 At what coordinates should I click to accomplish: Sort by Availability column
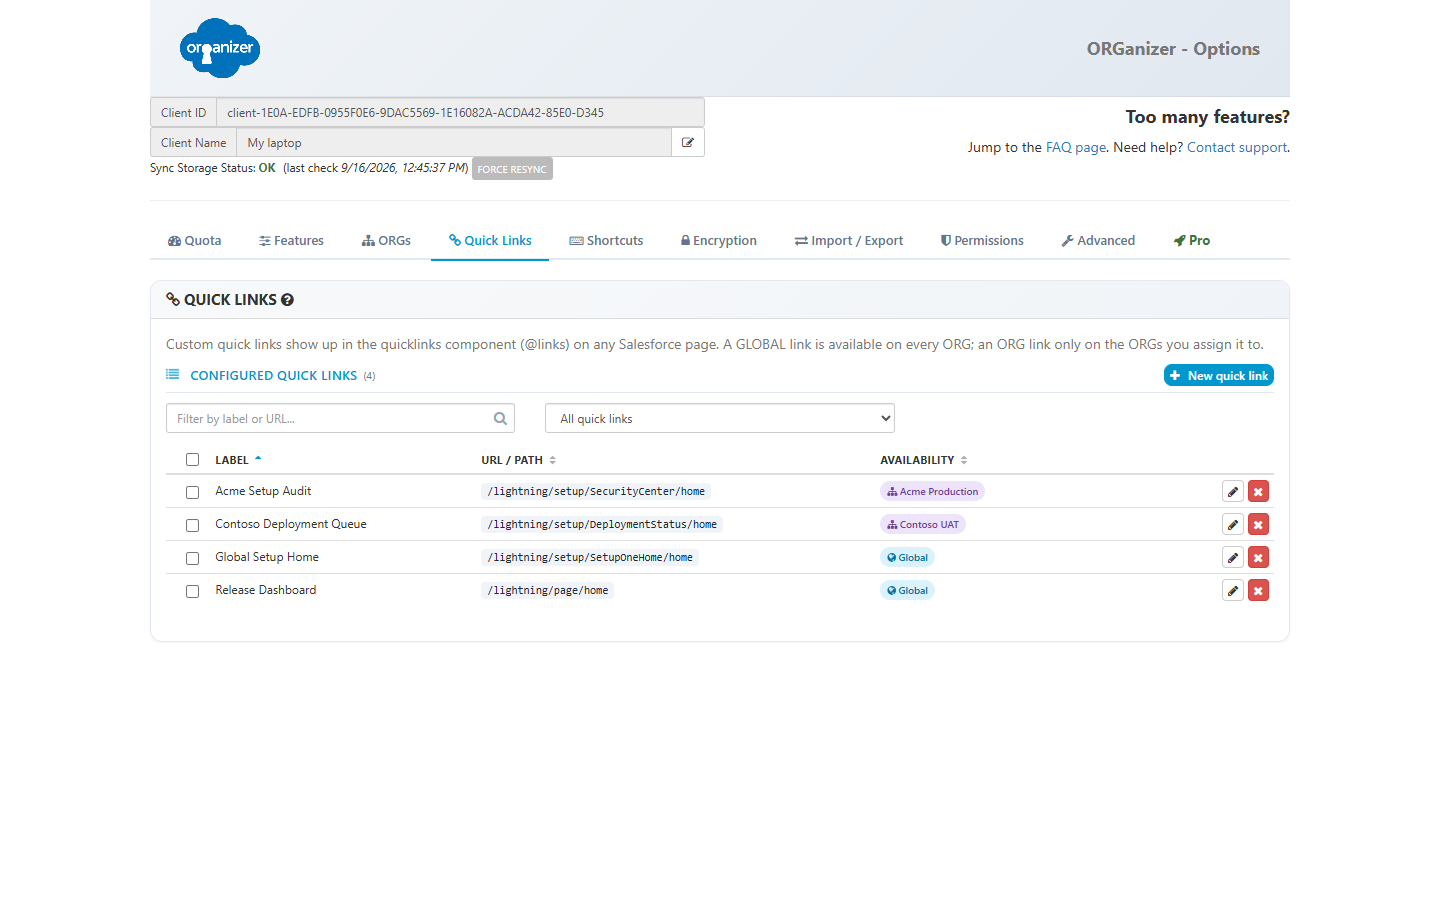point(924,460)
